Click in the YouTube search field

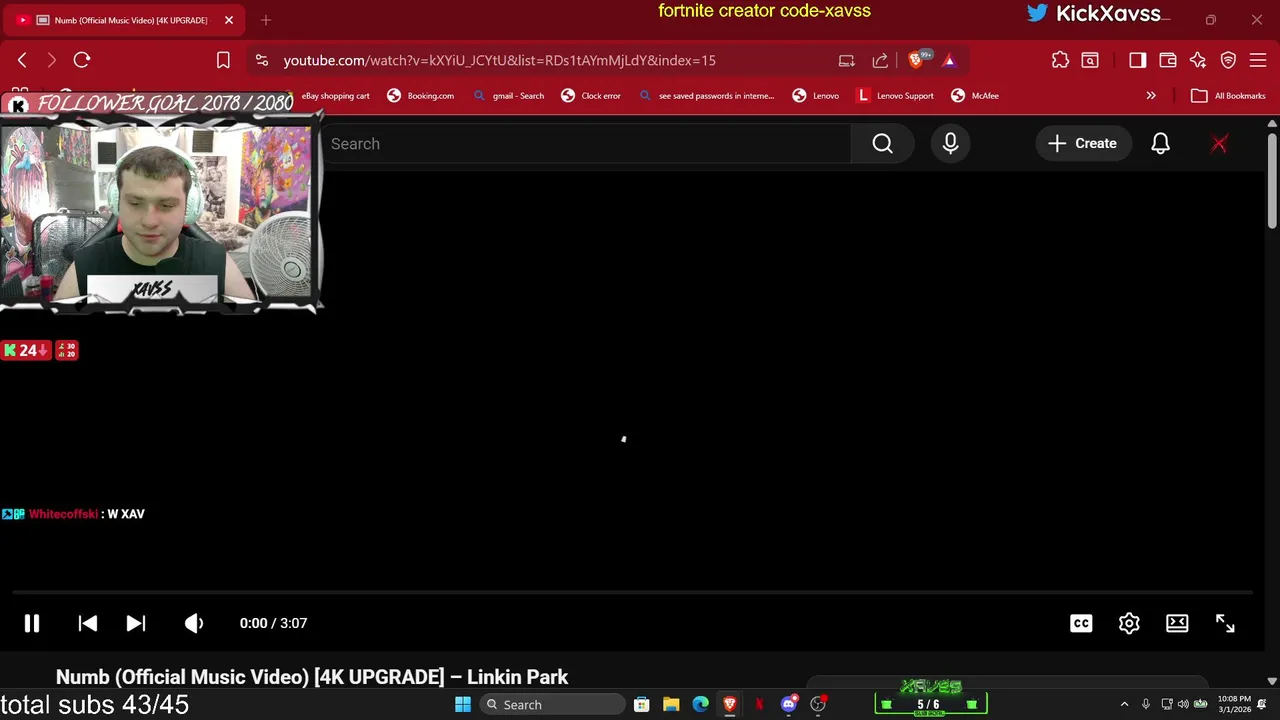tap(585, 143)
